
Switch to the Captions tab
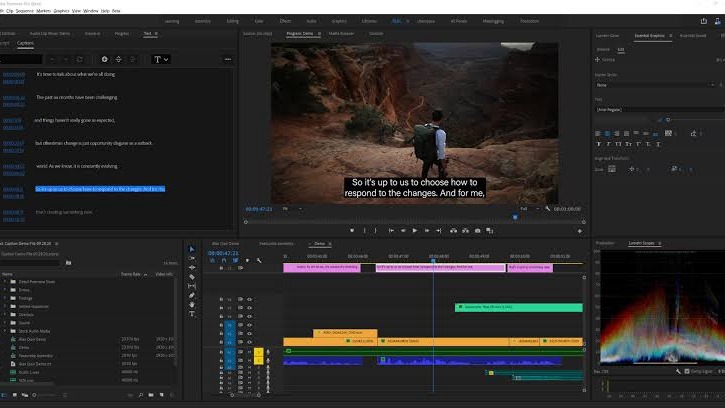coord(25,43)
